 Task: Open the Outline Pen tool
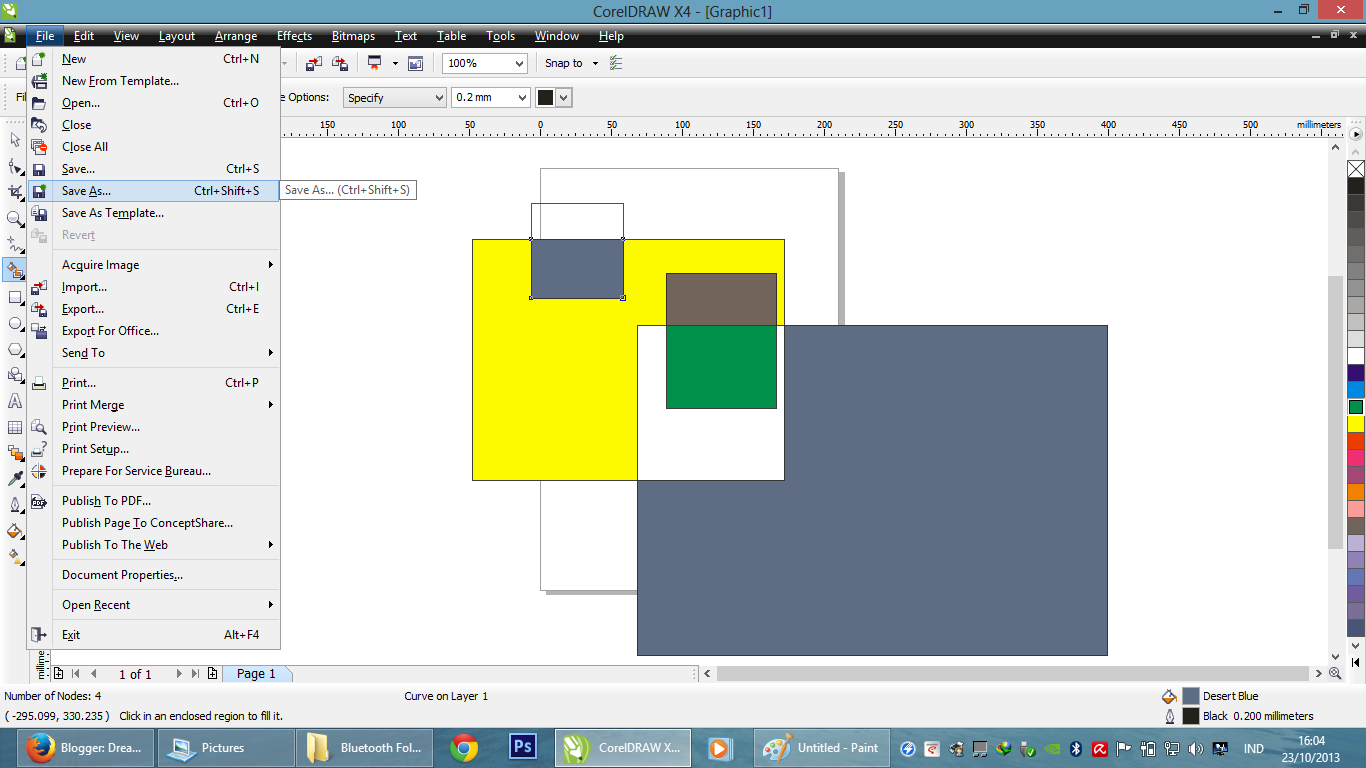(x=15, y=502)
